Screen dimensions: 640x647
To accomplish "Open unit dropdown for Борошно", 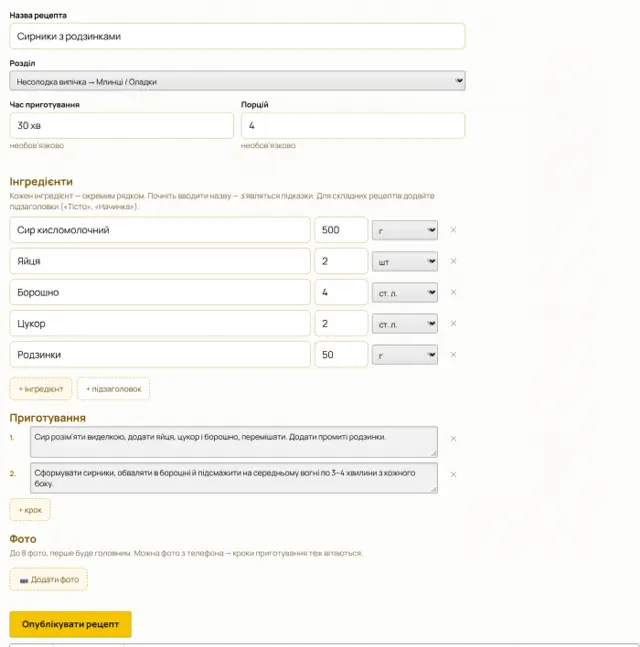I will tap(405, 293).
